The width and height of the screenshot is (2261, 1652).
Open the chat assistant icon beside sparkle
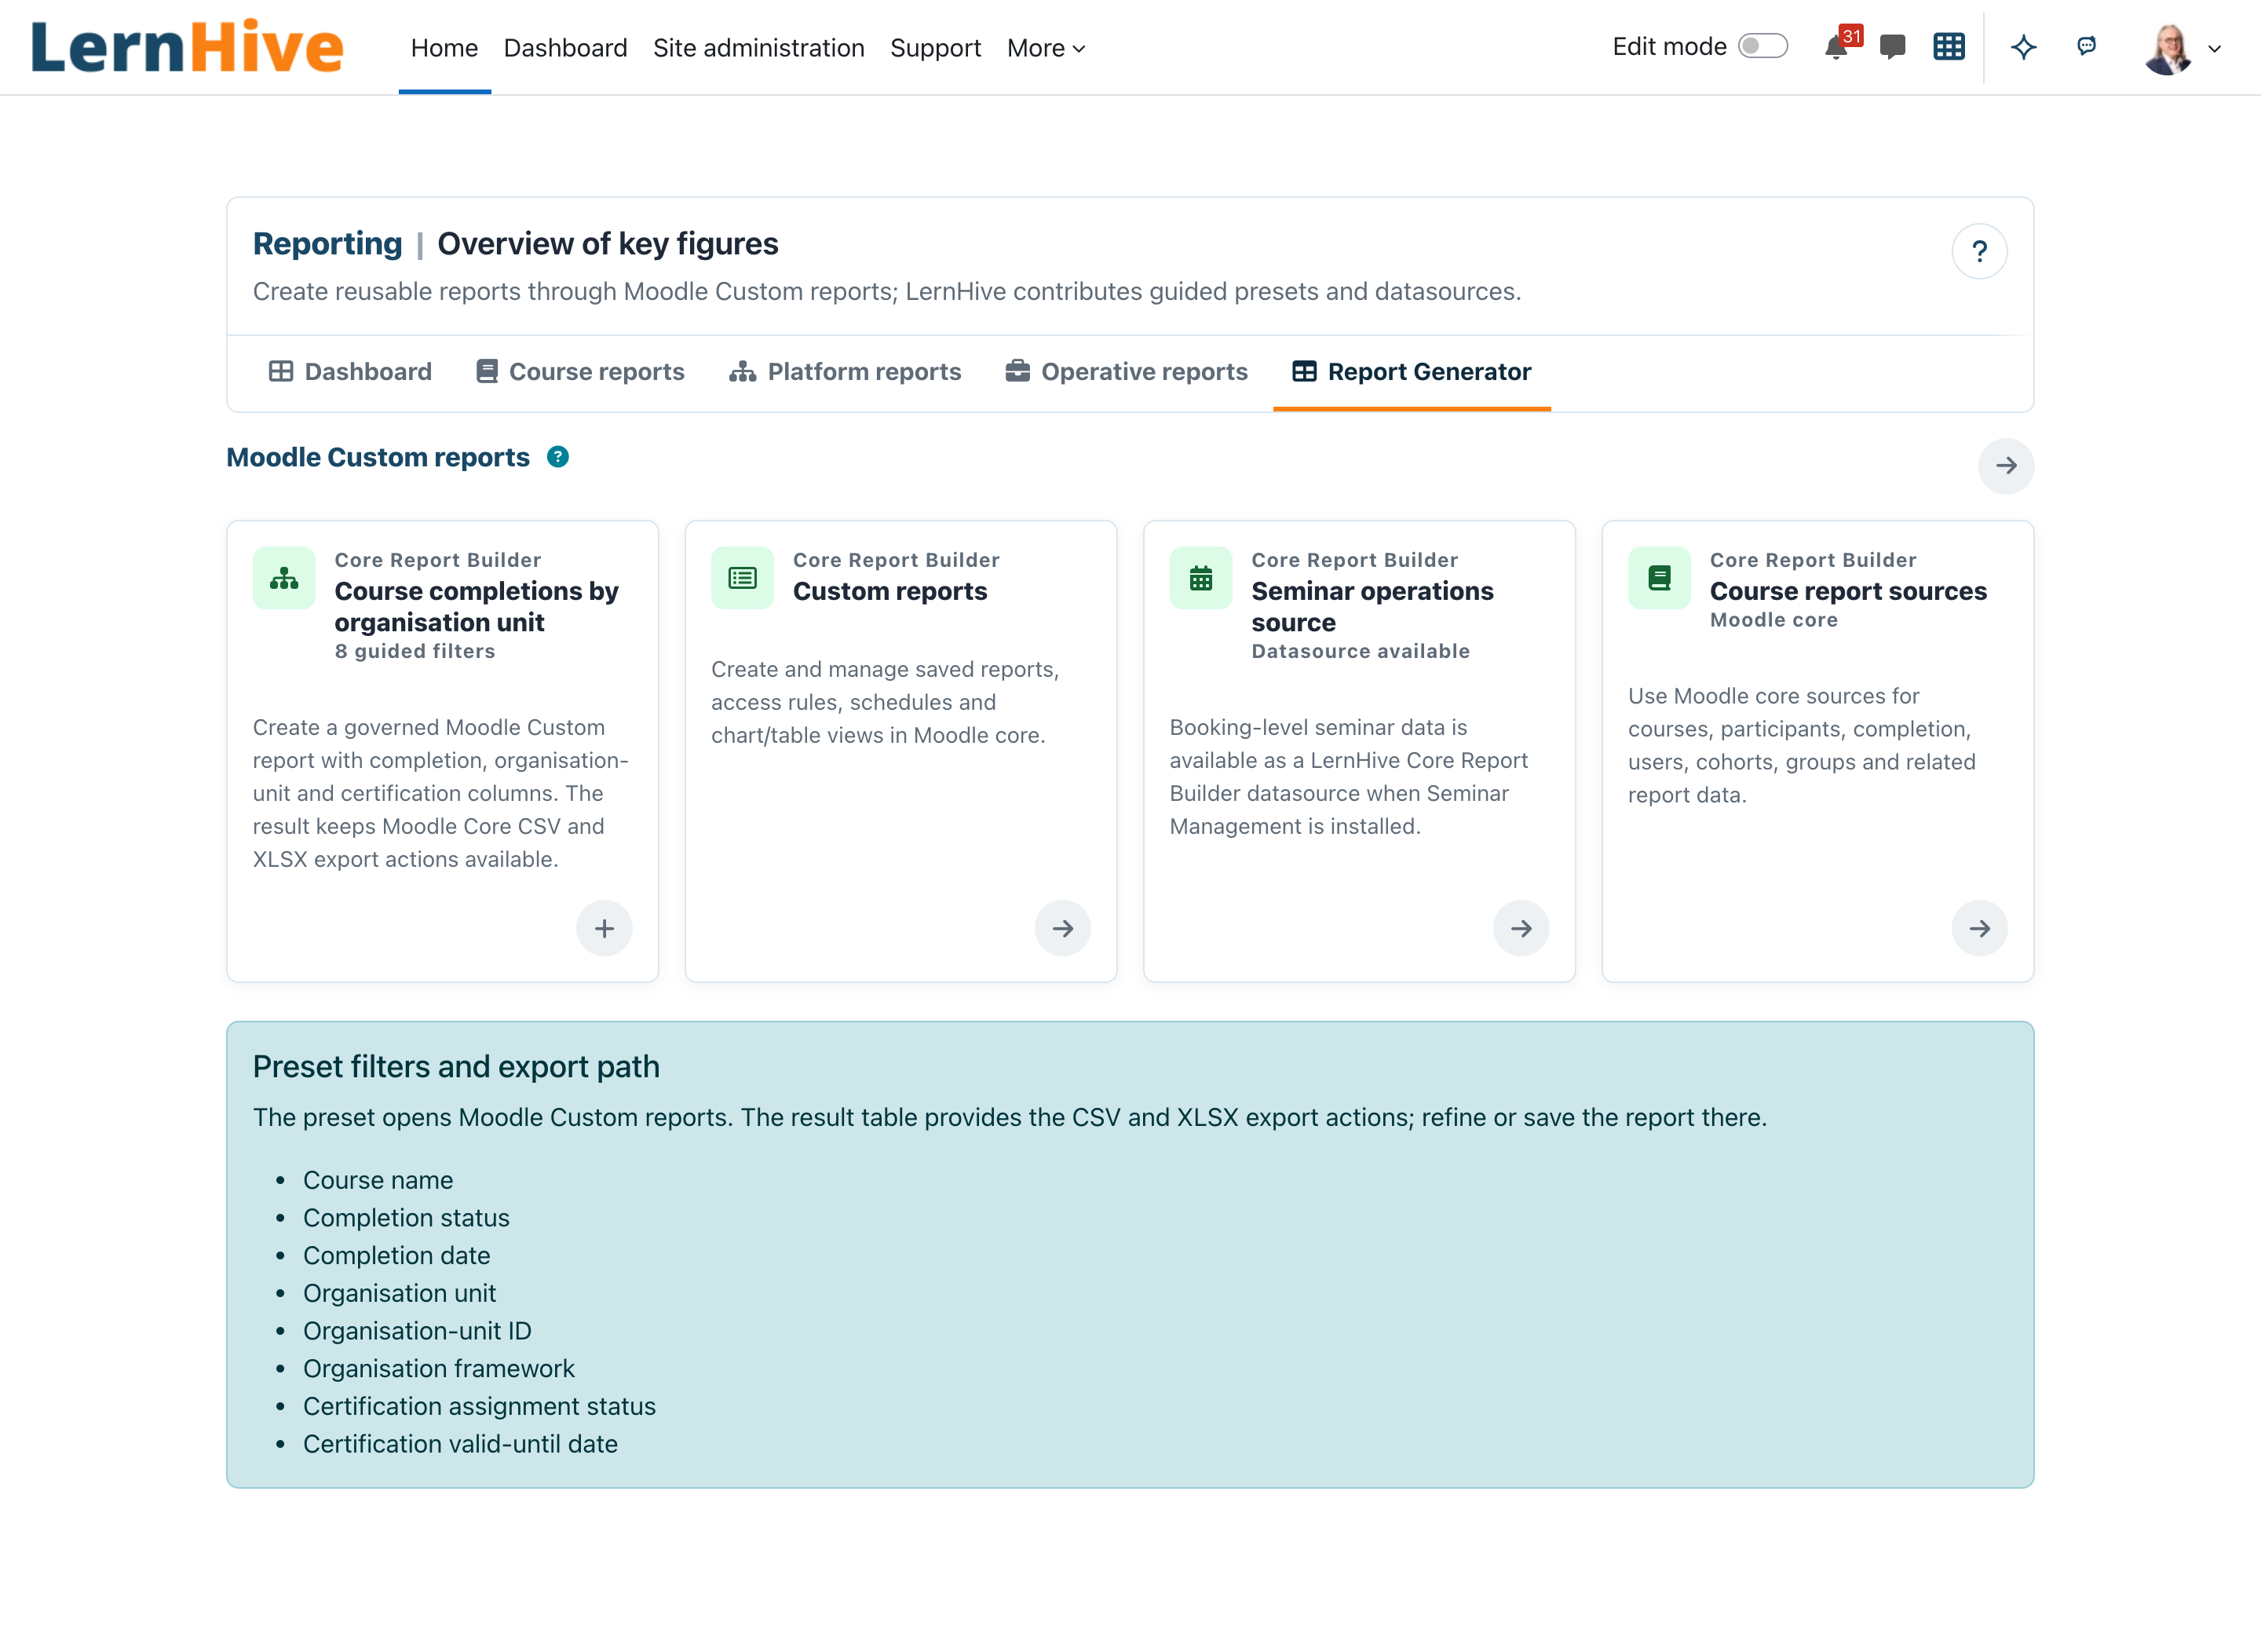(2086, 46)
